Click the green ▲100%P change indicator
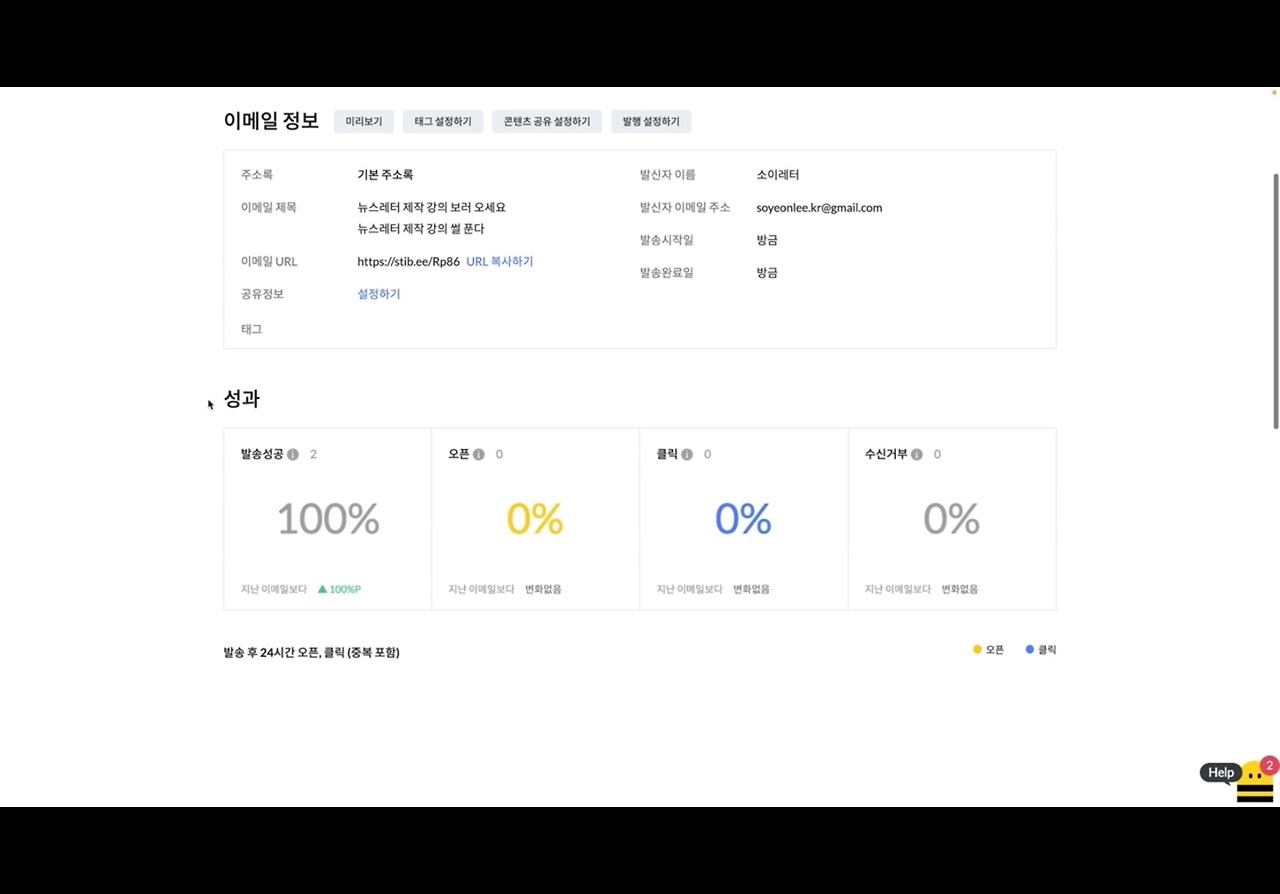Screen dimensions: 1280x894 click(x=339, y=589)
